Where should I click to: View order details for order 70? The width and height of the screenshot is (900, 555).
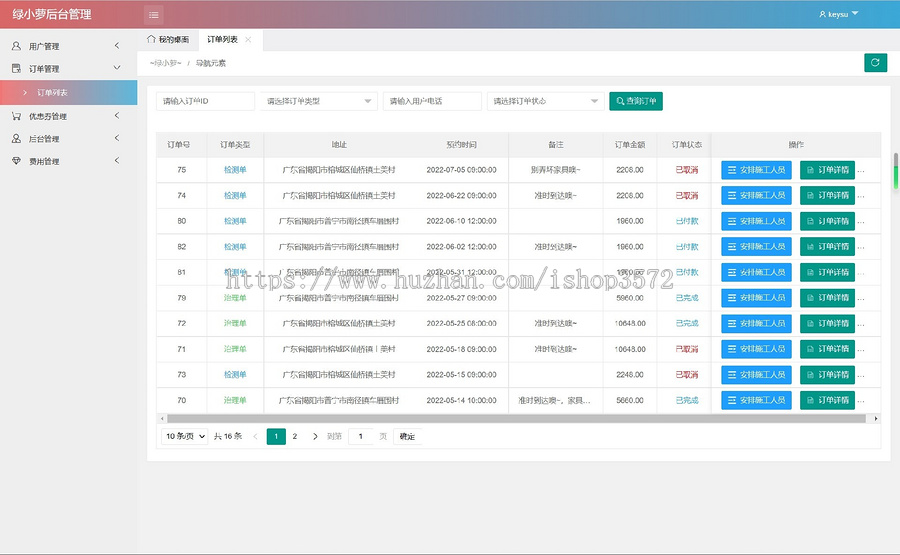[x=827, y=400]
